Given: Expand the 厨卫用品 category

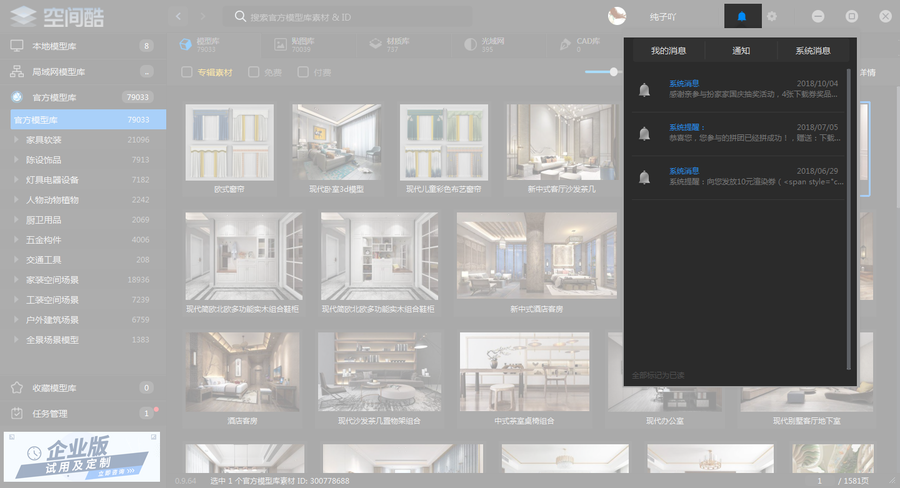Looking at the screenshot, I should pos(16,220).
